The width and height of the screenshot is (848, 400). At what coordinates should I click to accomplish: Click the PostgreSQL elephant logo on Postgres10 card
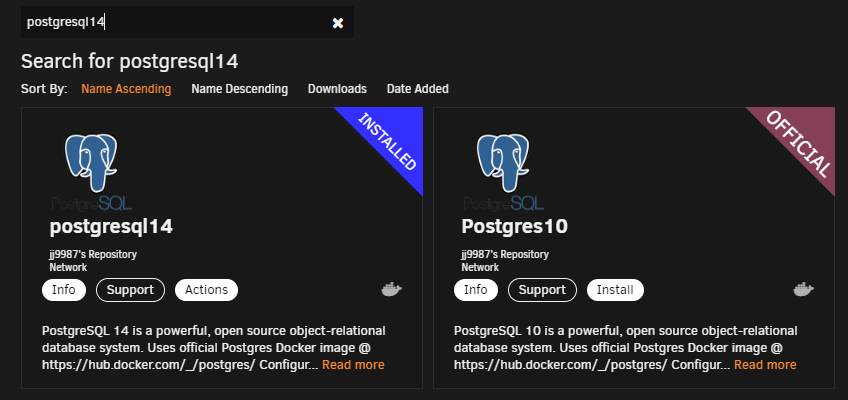504,172
